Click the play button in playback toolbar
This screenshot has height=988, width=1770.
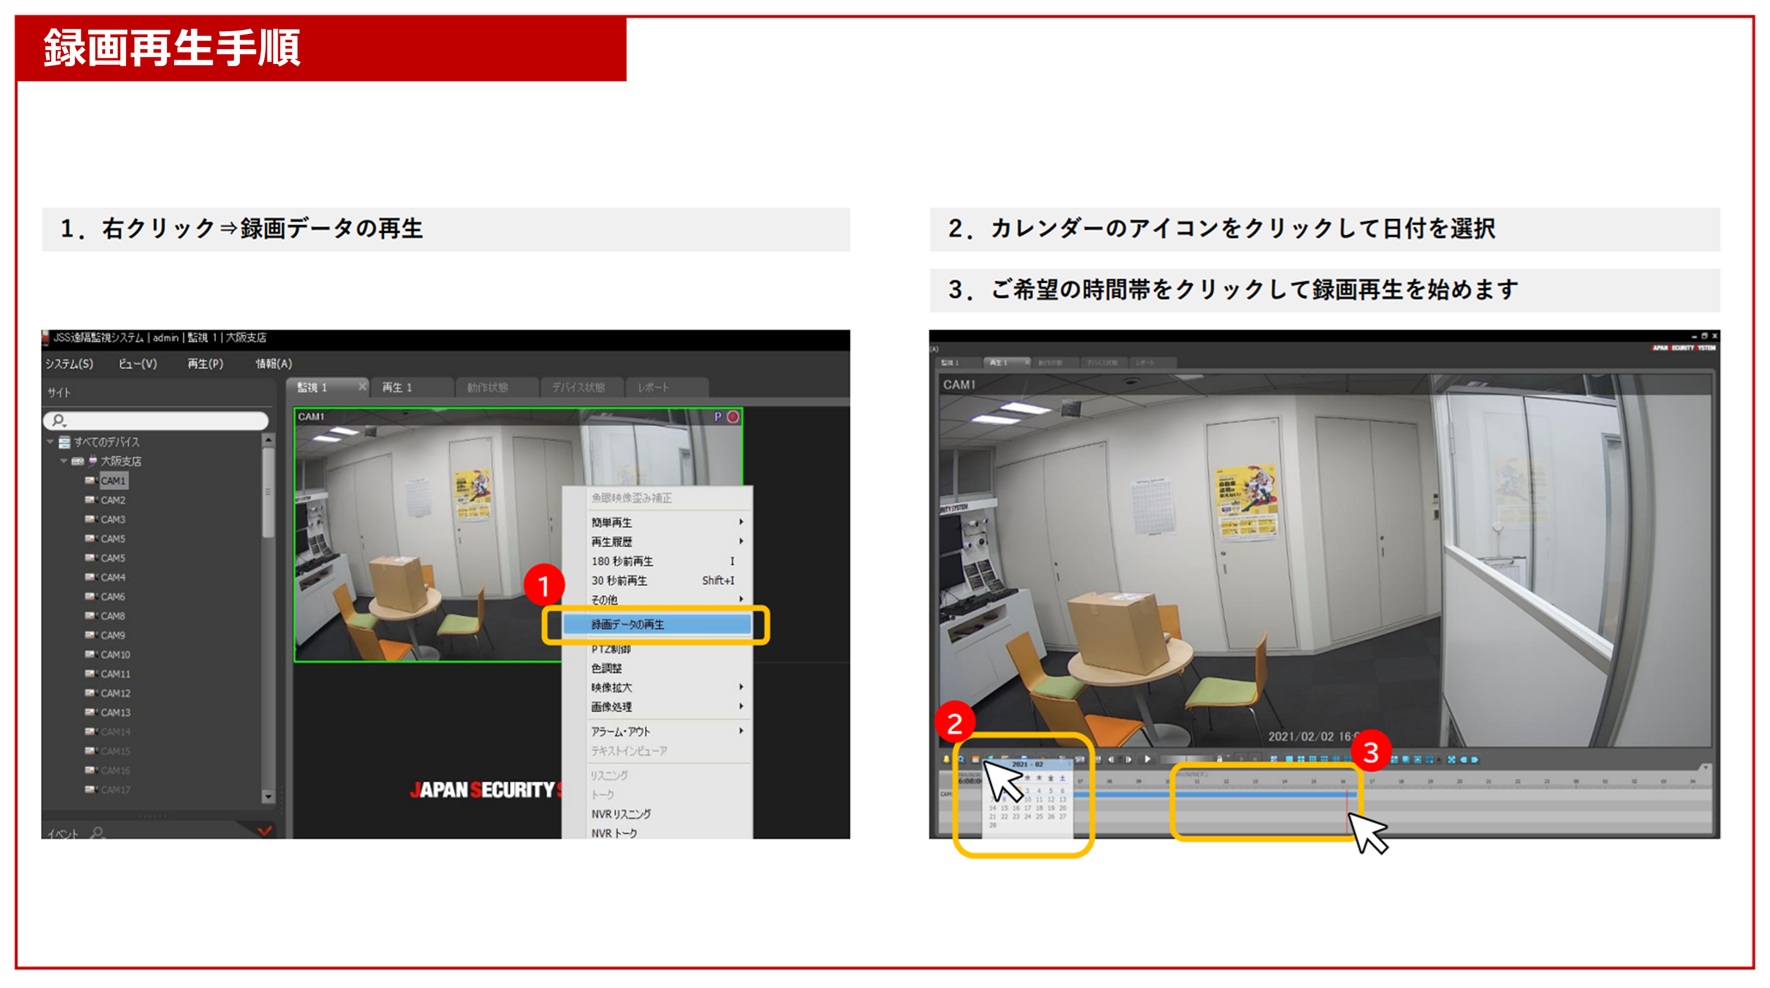click(x=1147, y=760)
